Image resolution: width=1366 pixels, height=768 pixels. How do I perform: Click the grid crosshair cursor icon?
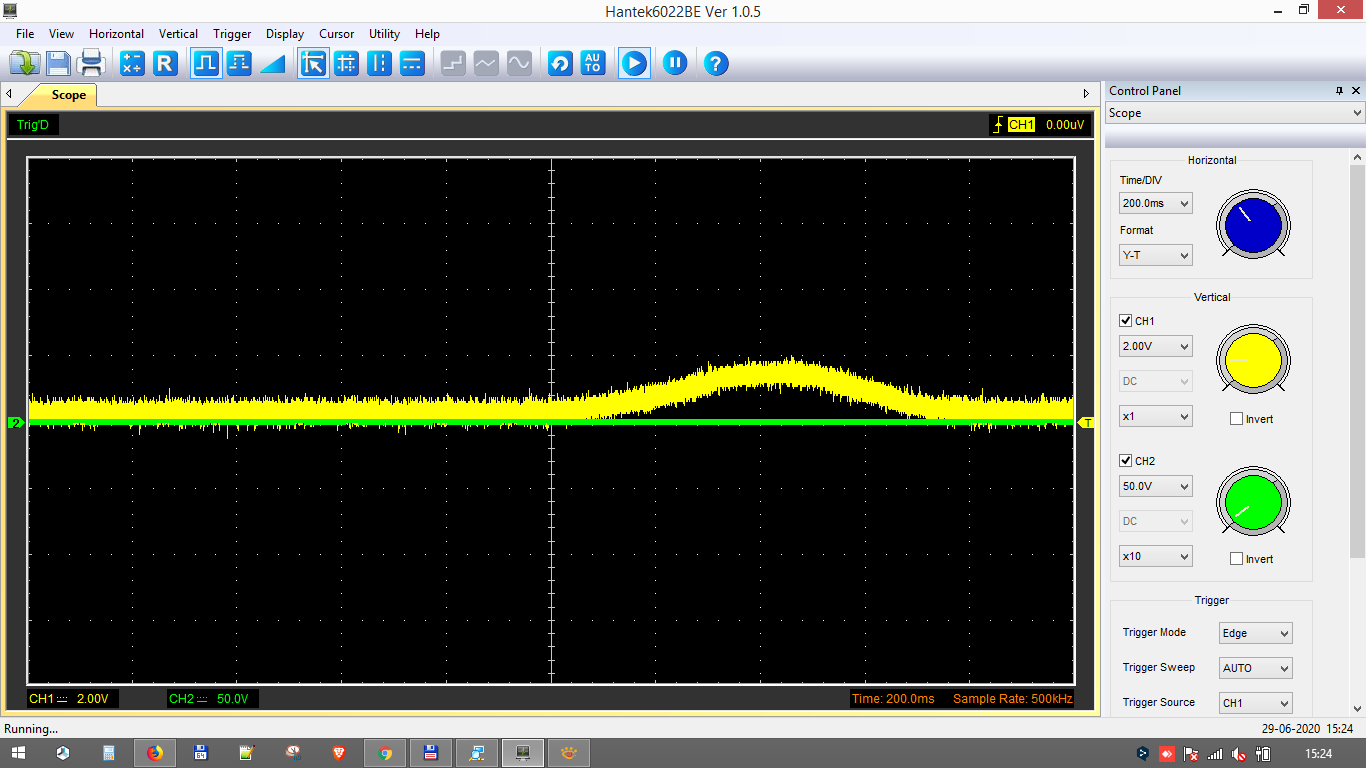coord(346,64)
